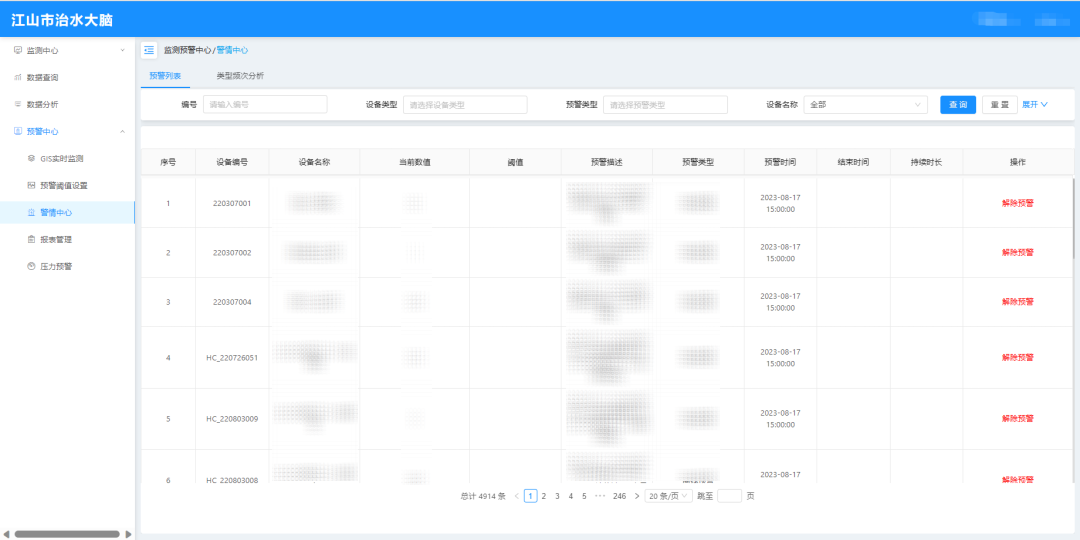Open the 设备名称 dropdown showing 全部
Image resolution: width=1080 pixels, height=540 pixels.
(865, 105)
